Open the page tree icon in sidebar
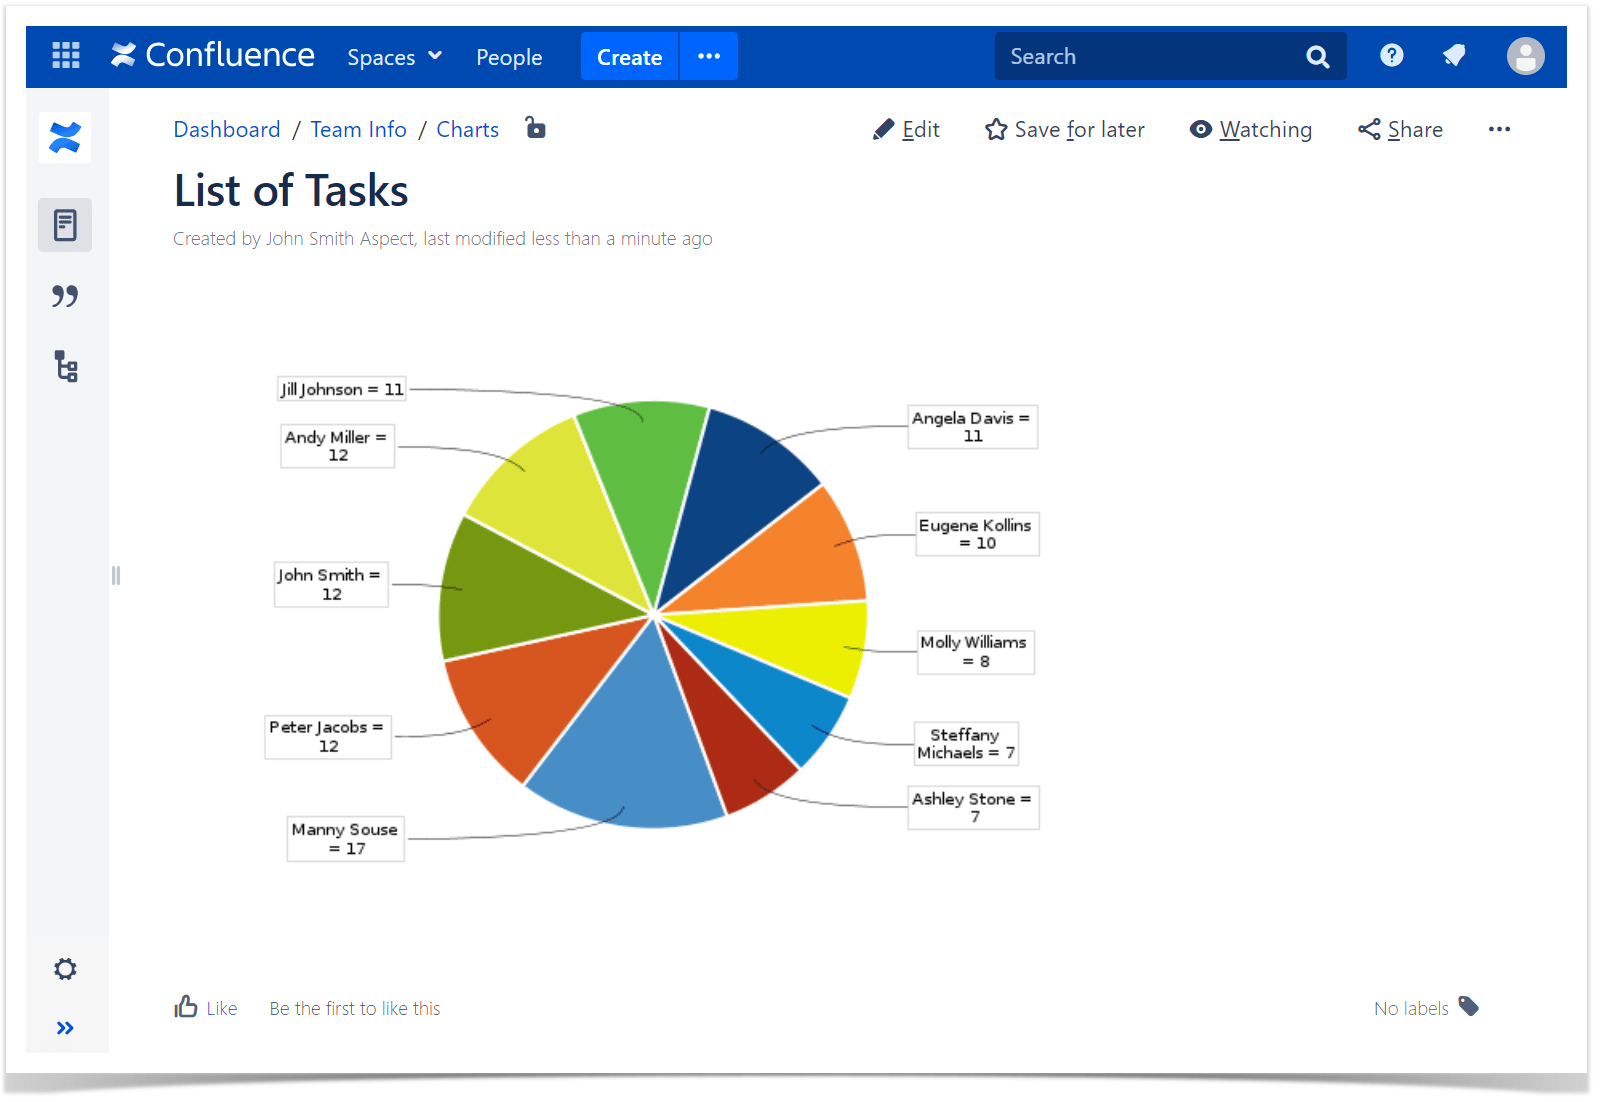Viewport: 1601px width, 1102px height. click(66, 367)
